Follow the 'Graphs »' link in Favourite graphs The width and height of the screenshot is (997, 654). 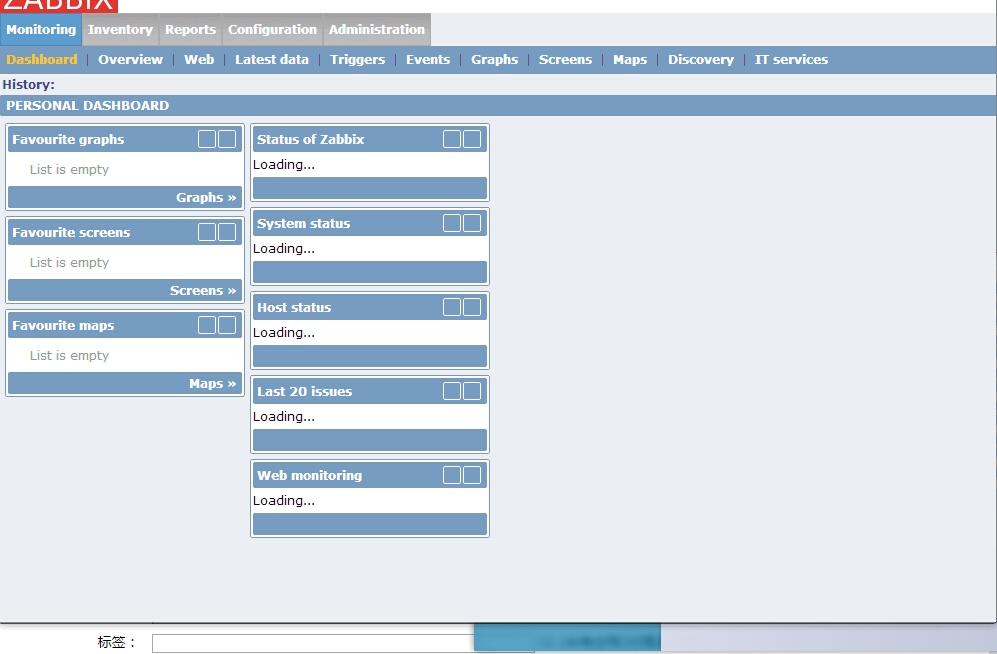pyautogui.click(x=206, y=198)
